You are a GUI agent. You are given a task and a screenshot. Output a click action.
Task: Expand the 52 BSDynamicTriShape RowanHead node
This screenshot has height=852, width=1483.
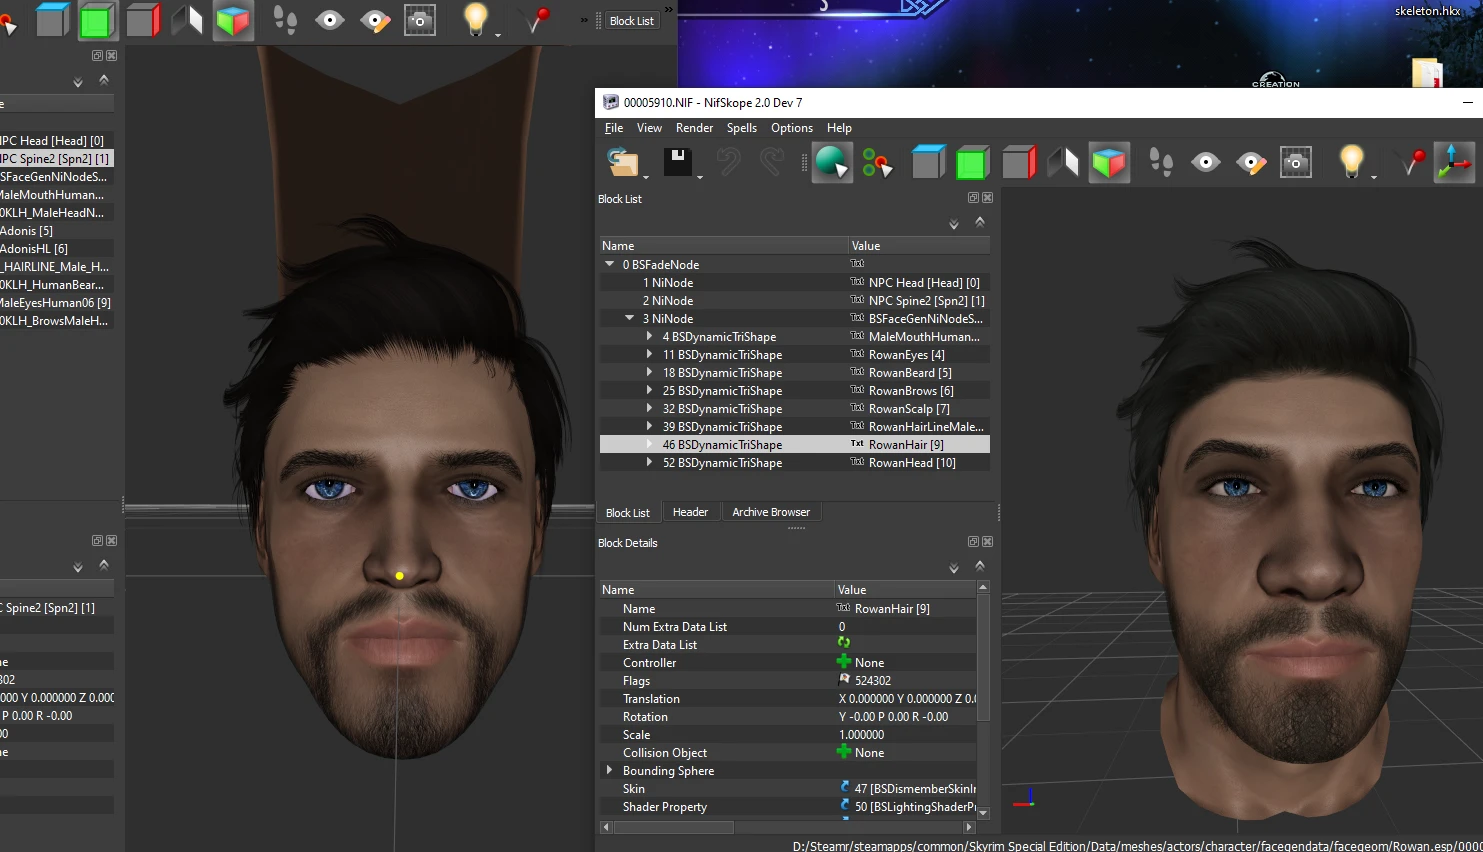[x=649, y=462]
